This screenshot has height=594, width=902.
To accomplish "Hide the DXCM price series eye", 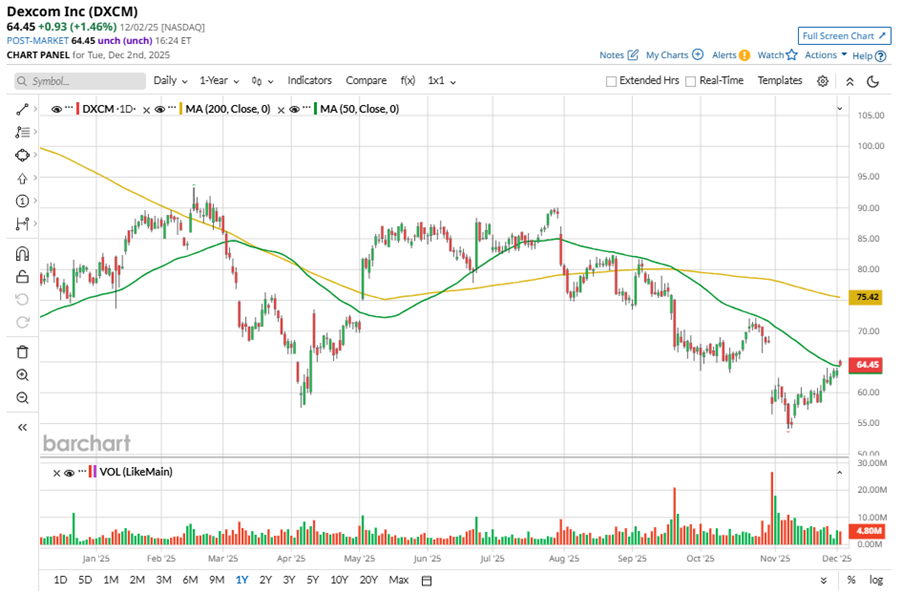I will [x=56, y=109].
